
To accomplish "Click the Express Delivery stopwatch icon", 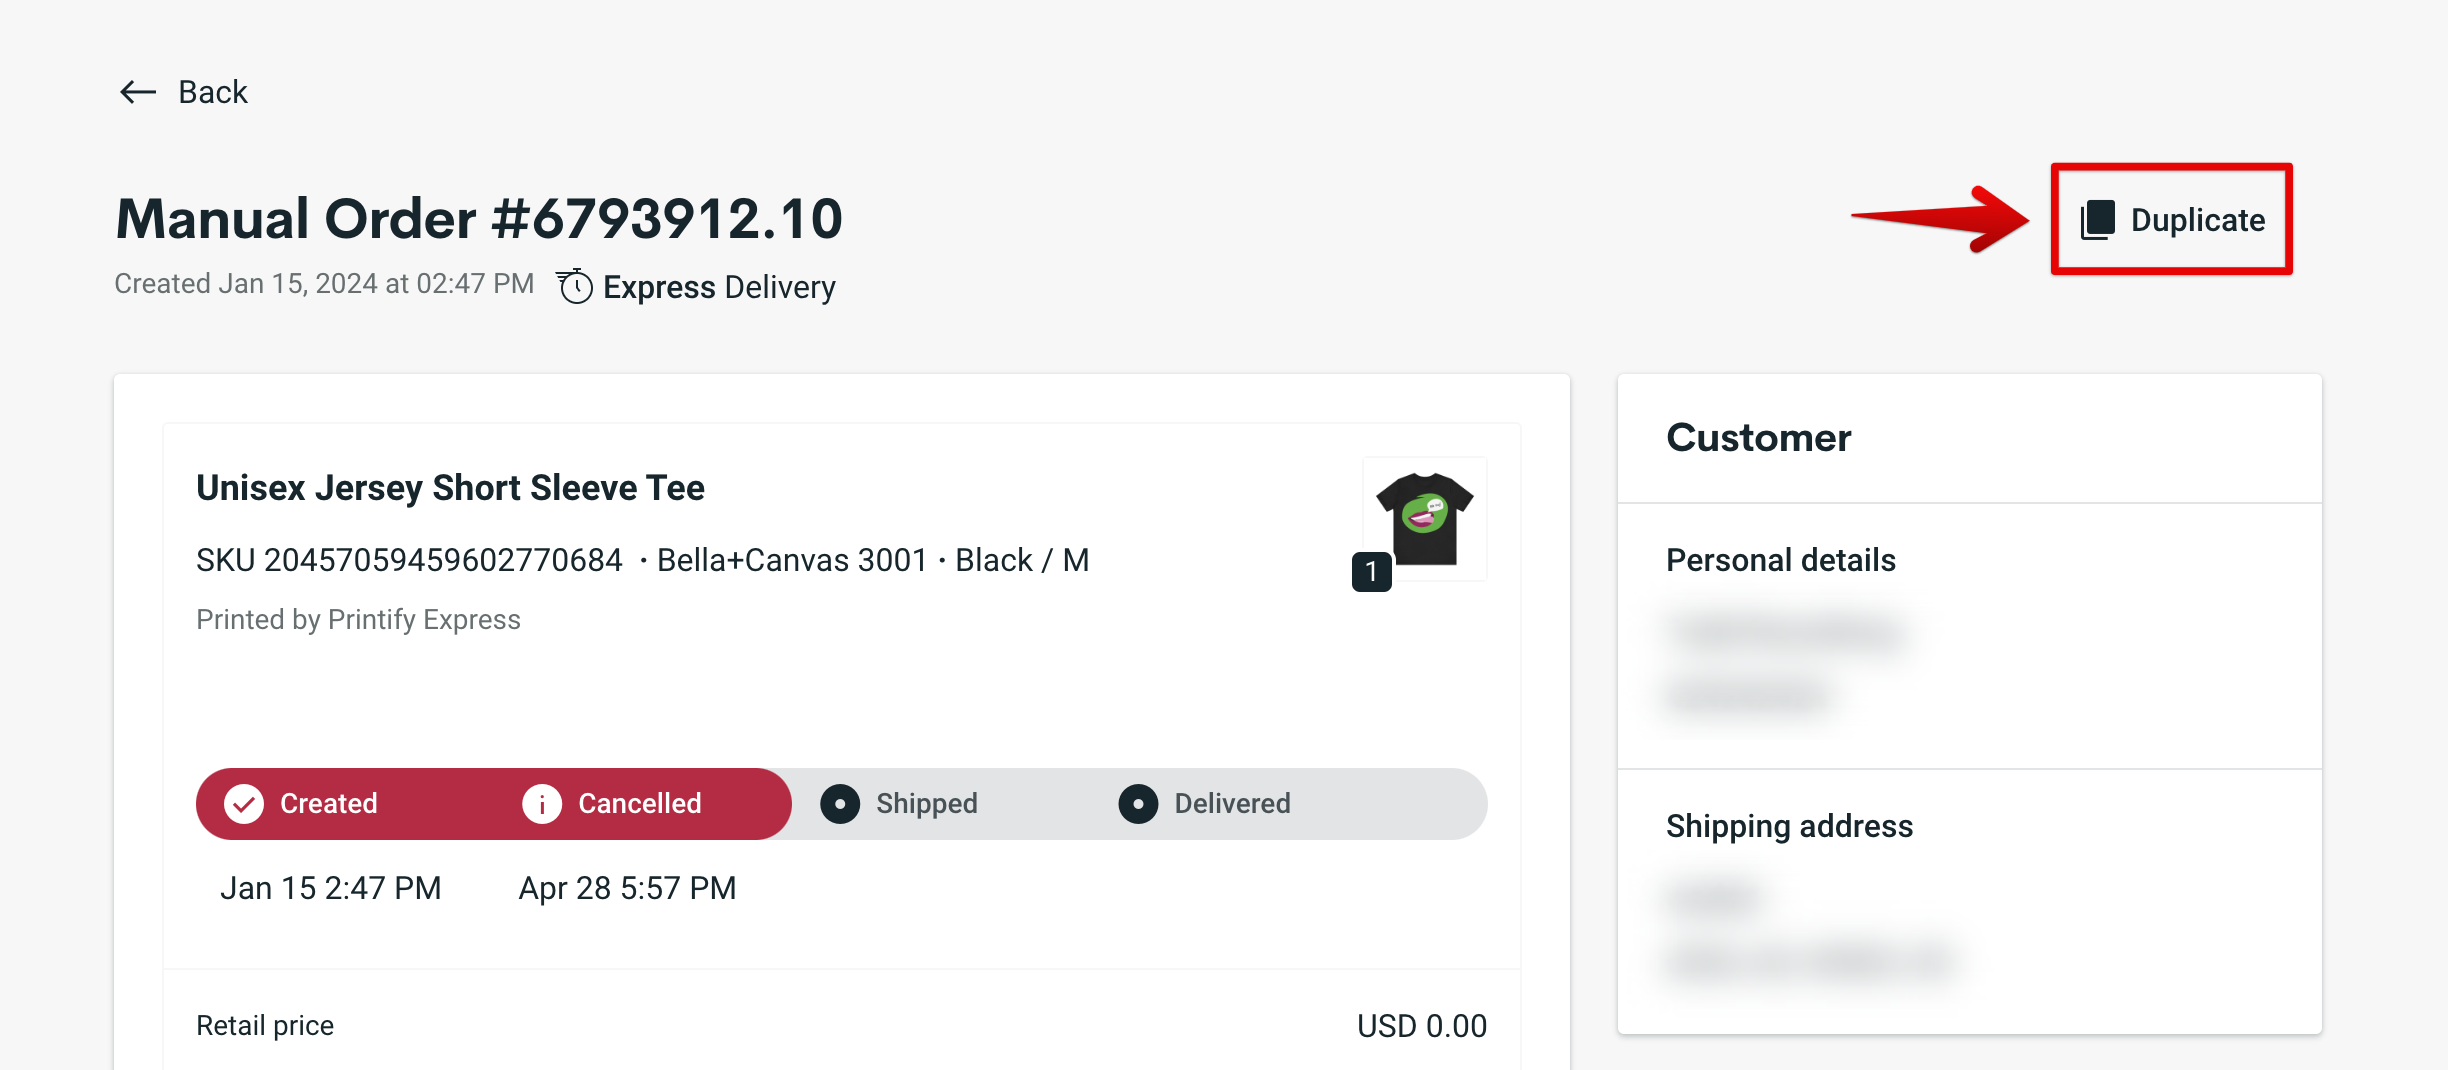I will tap(574, 286).
